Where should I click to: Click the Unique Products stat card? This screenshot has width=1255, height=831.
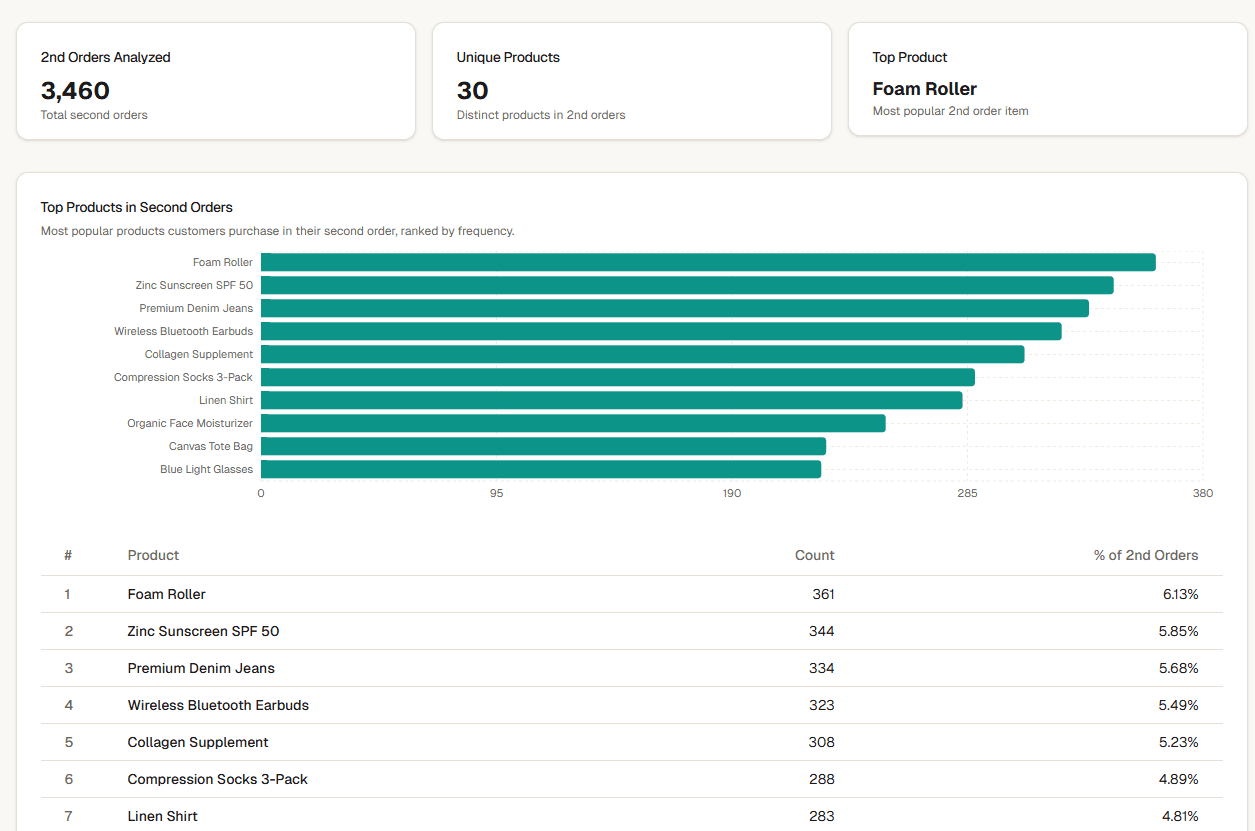(631, 80)
